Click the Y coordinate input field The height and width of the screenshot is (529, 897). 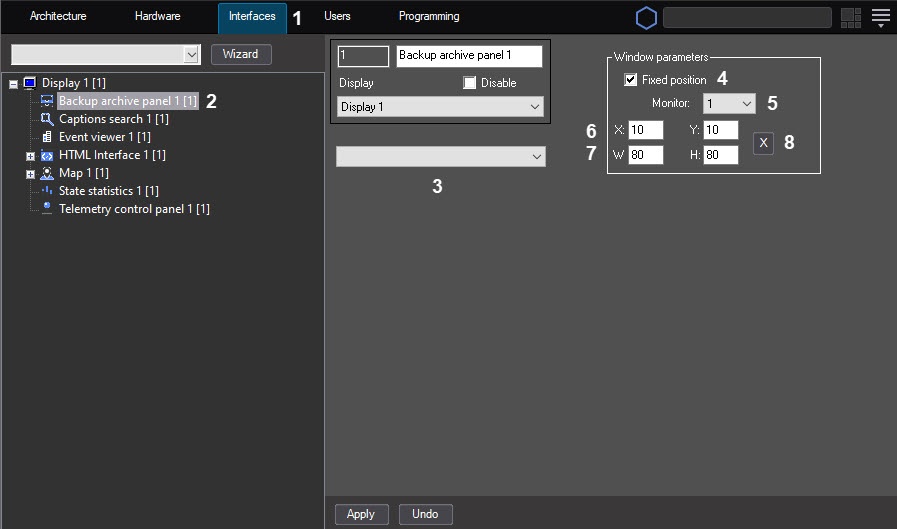(x=720, y=130)
